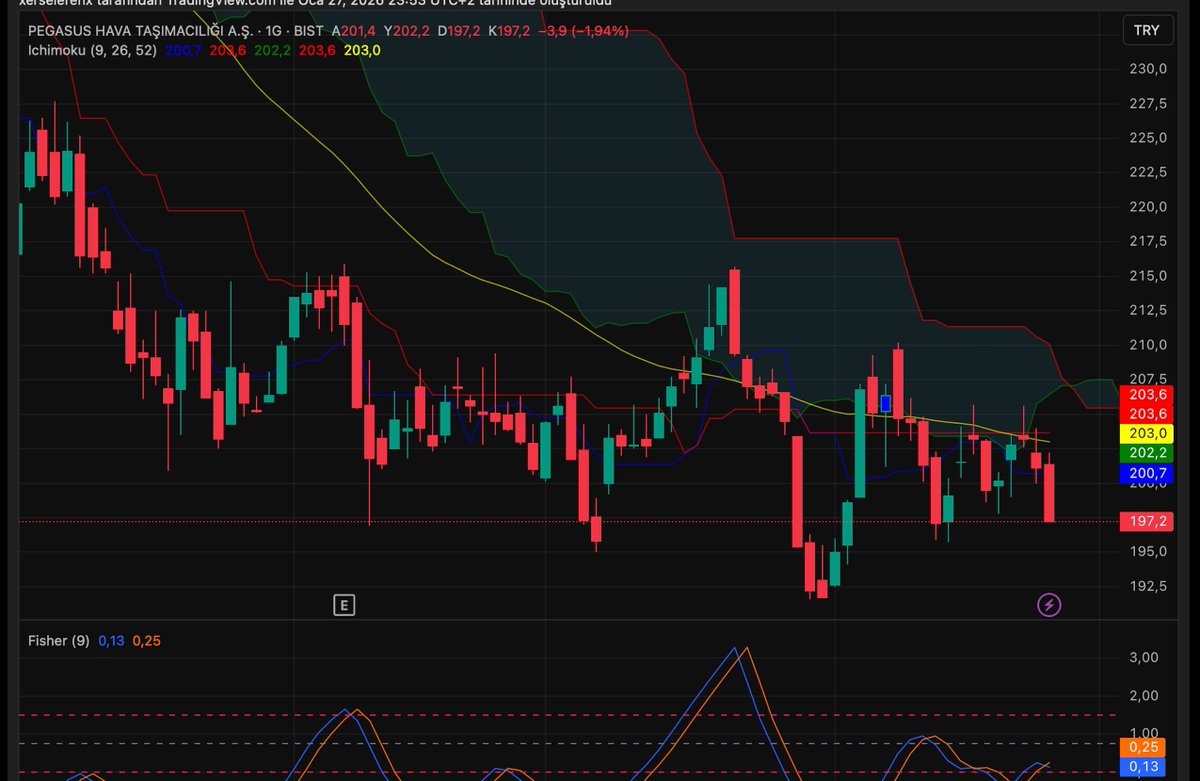Click the yellow 203,0 price scale tag

click(x=1146, y=433)
